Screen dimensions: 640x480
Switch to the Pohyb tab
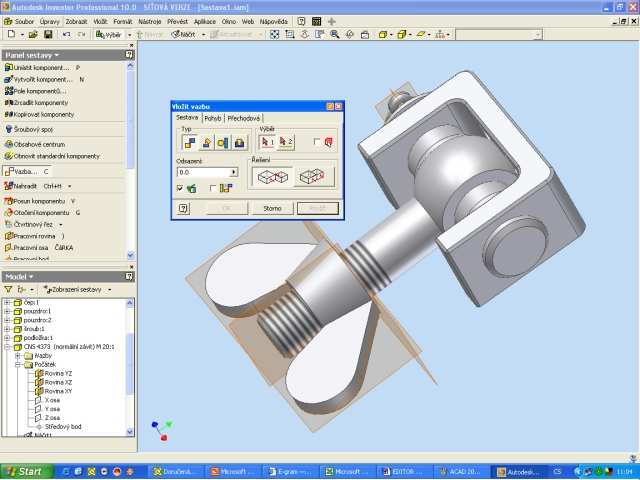pyautogui.click(x=212, y=118)
